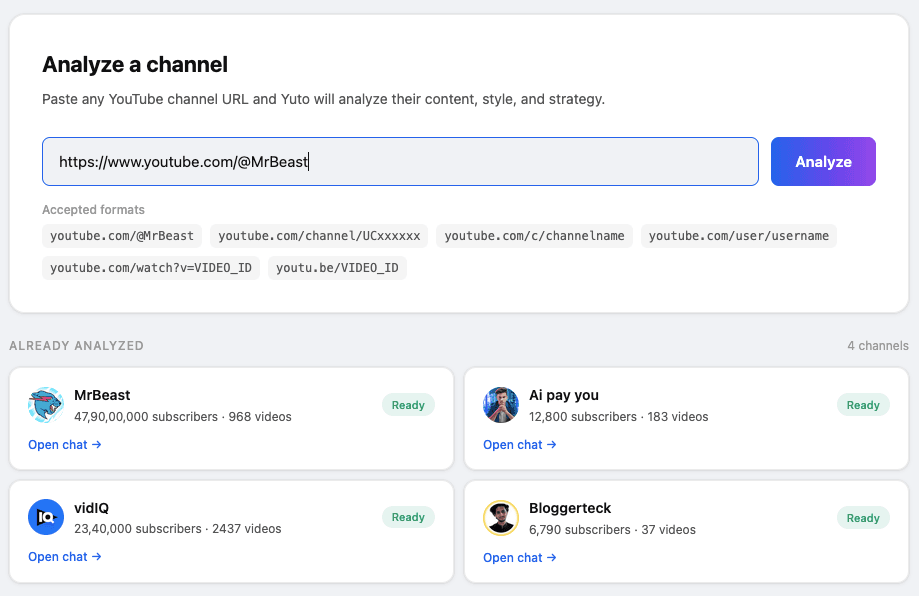This screenshot has height=596, width=919.
Task: Click the Ready badge on Ai pay you card
Action: pos(863,405)
